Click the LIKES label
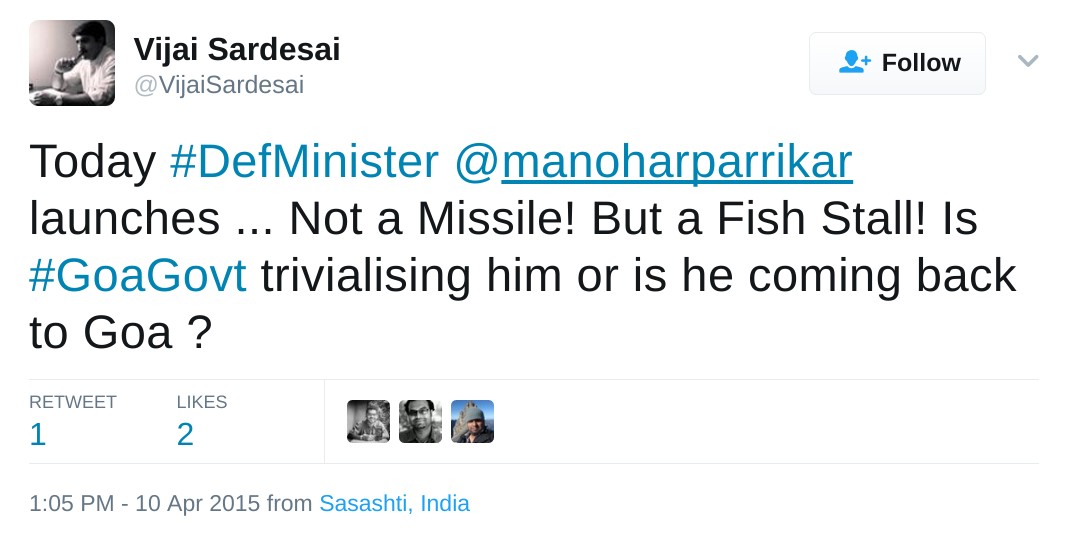 202,402
